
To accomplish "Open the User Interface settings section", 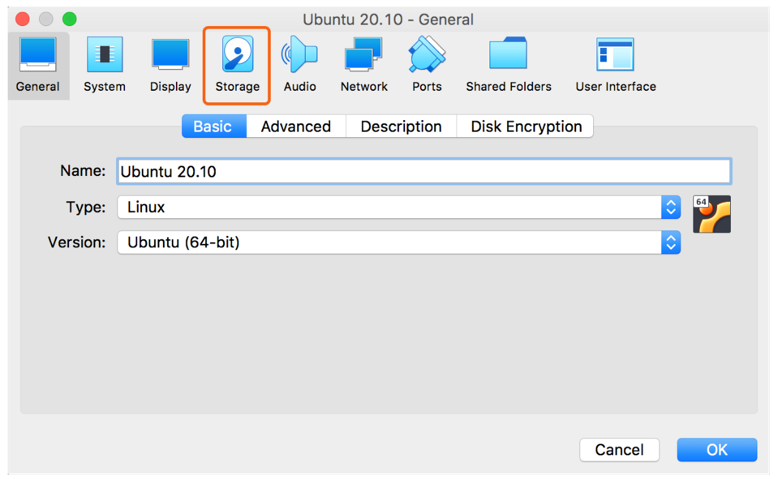I will click(x=615, y=65).
